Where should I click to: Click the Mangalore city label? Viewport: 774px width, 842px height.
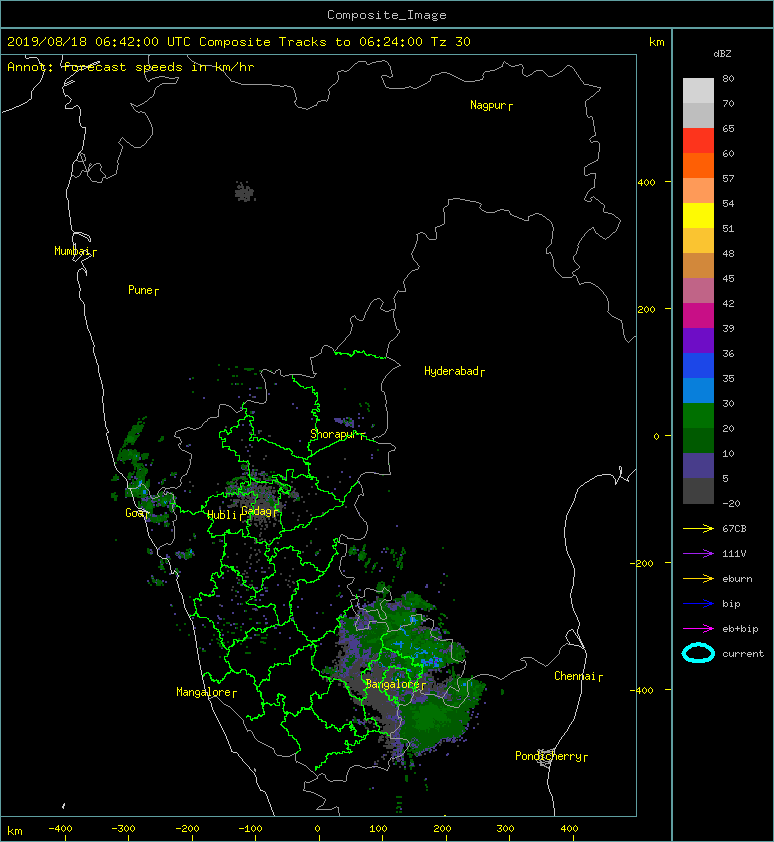[206, 693]
